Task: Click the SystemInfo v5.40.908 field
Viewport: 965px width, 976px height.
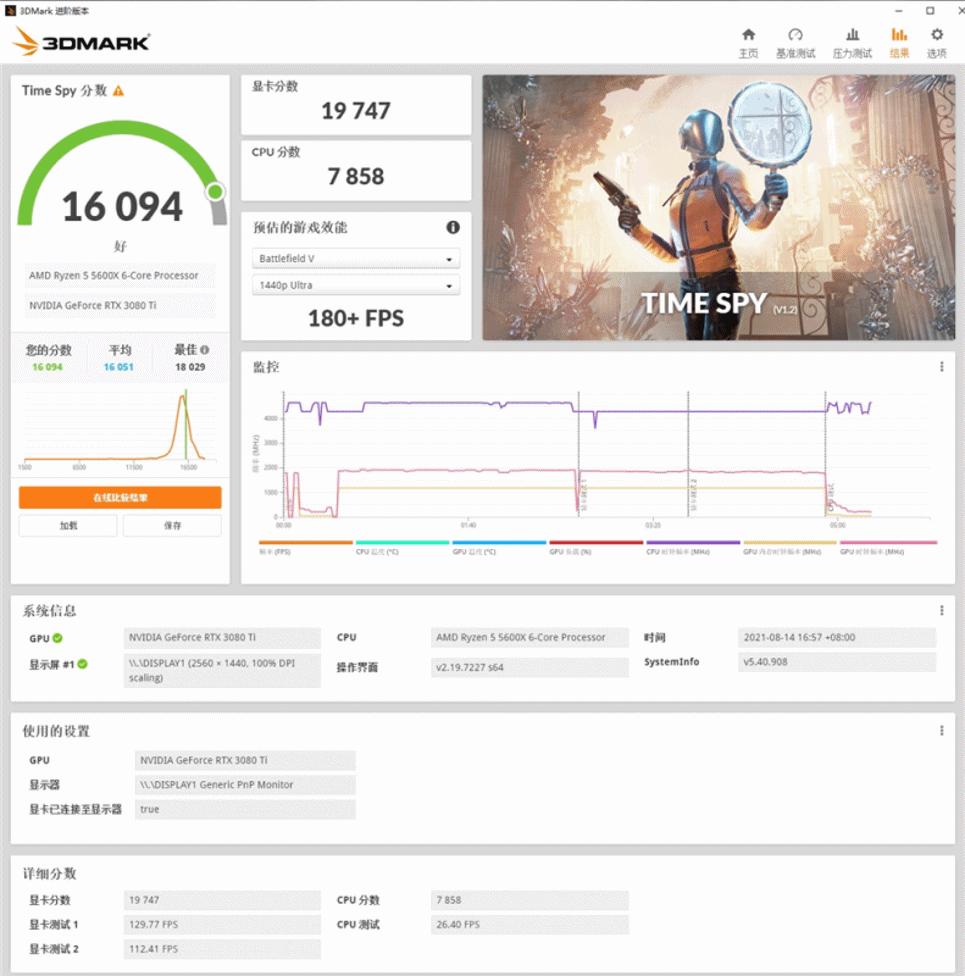Action: (x=836, y=662)
